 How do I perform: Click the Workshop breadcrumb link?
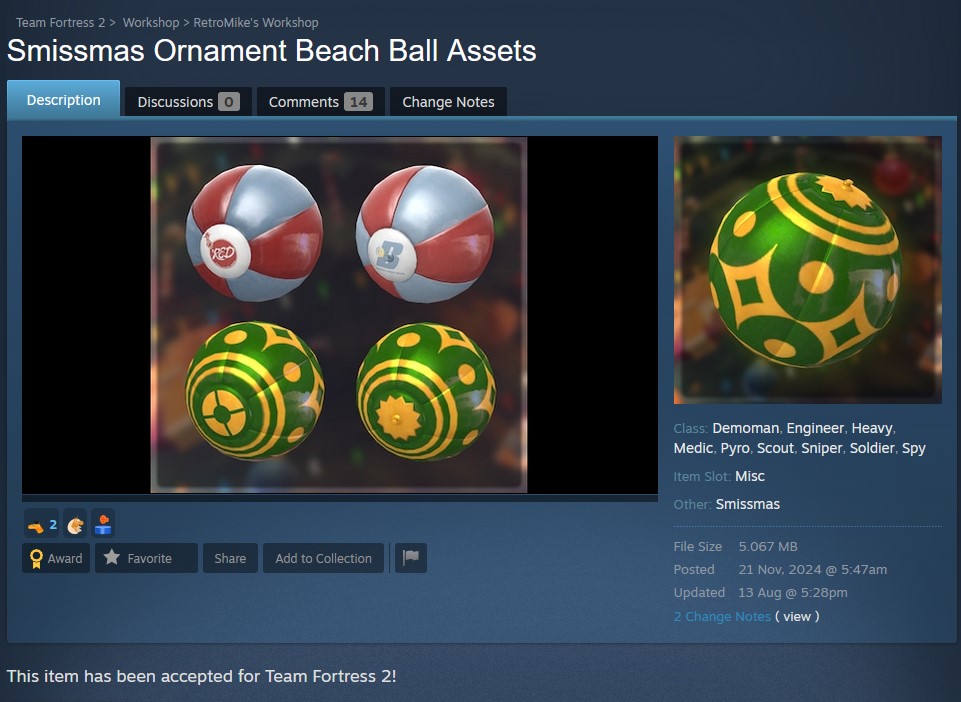[x=151, y=23]
